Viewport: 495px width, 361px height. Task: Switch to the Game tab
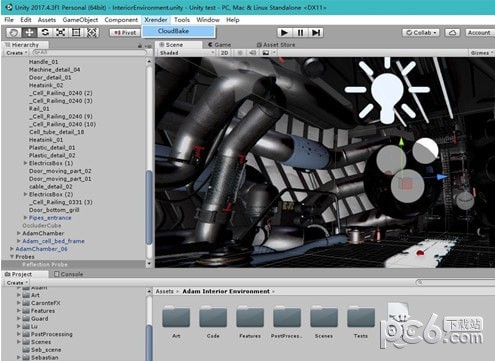219,45
